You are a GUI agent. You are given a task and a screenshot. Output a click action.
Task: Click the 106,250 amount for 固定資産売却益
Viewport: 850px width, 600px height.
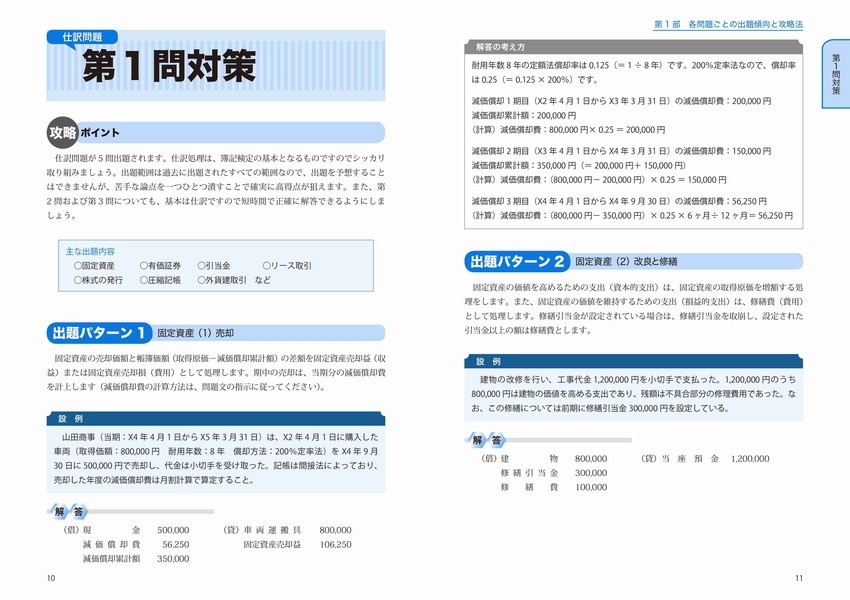coord(336,545)
